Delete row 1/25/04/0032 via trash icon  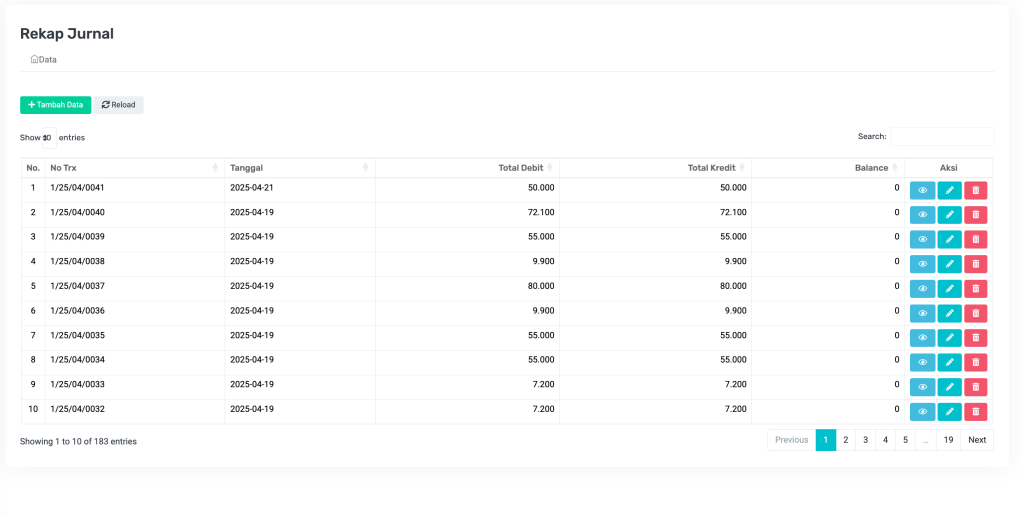(975, 412)
